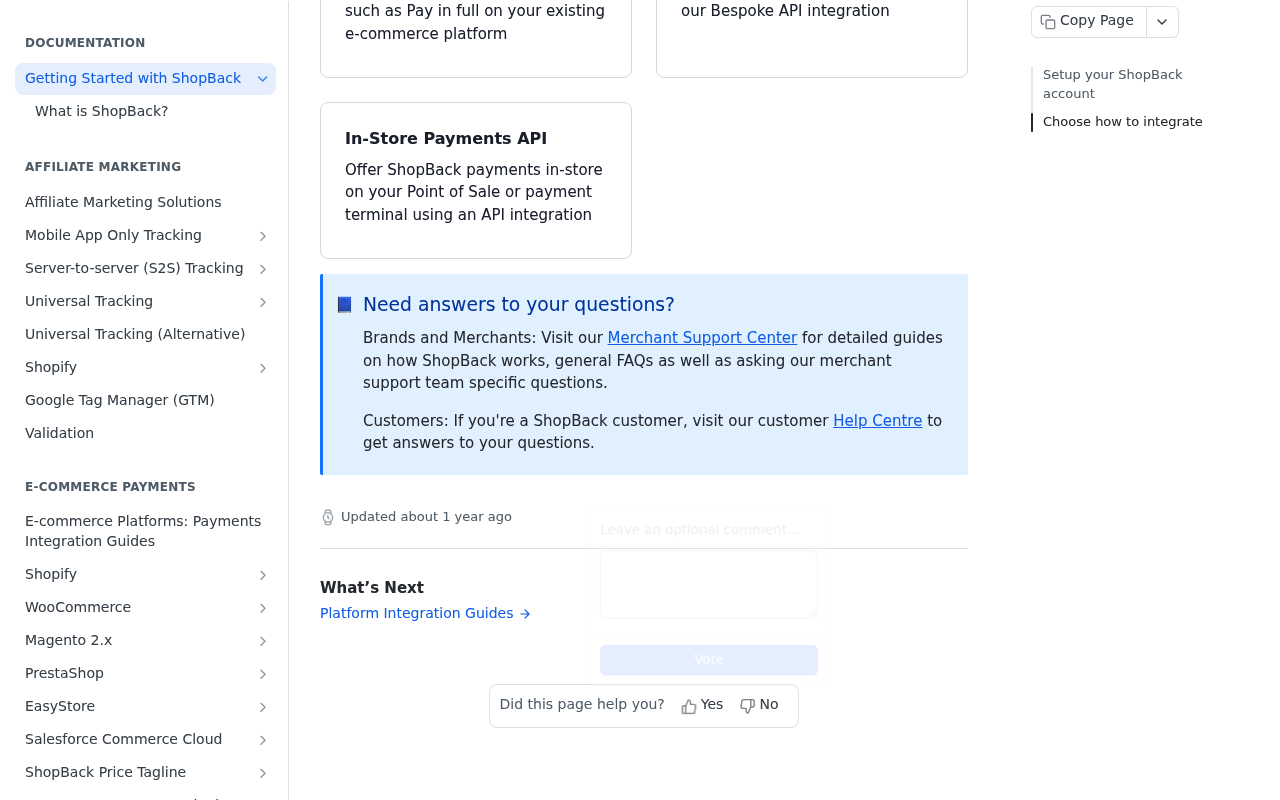This screenshot has width=1280, height=800.
Task: Click arrow icon after Platform Integration Guides
Action: click(525, 614)
